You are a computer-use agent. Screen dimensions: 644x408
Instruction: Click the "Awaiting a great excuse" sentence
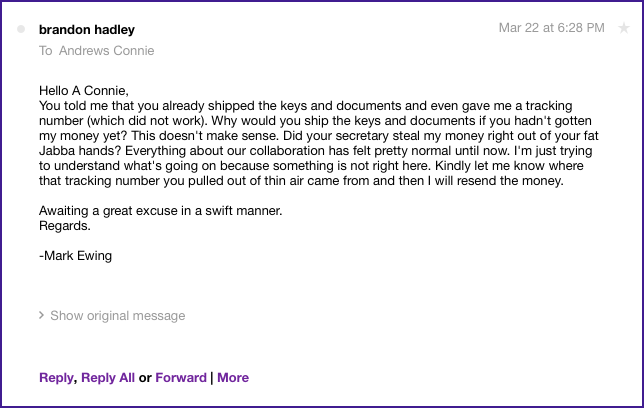click(160, 211)
